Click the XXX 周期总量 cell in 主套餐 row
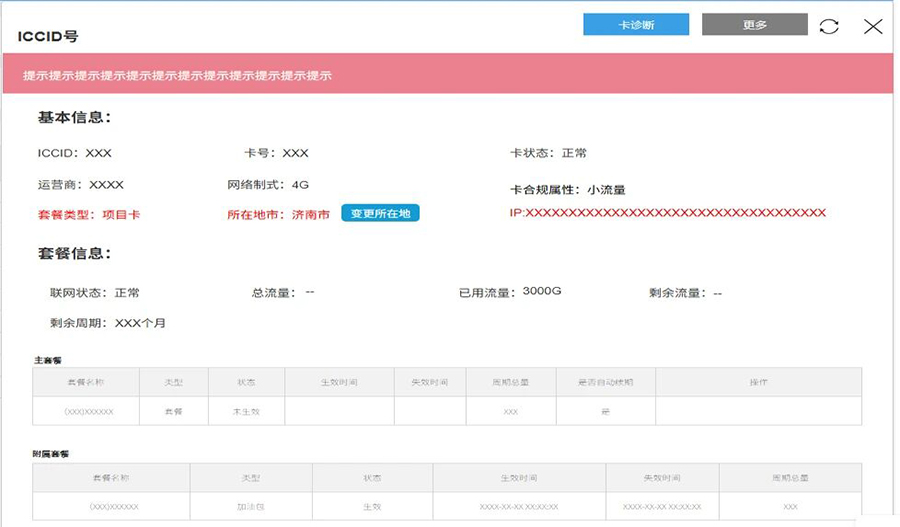 click(510, 412)
